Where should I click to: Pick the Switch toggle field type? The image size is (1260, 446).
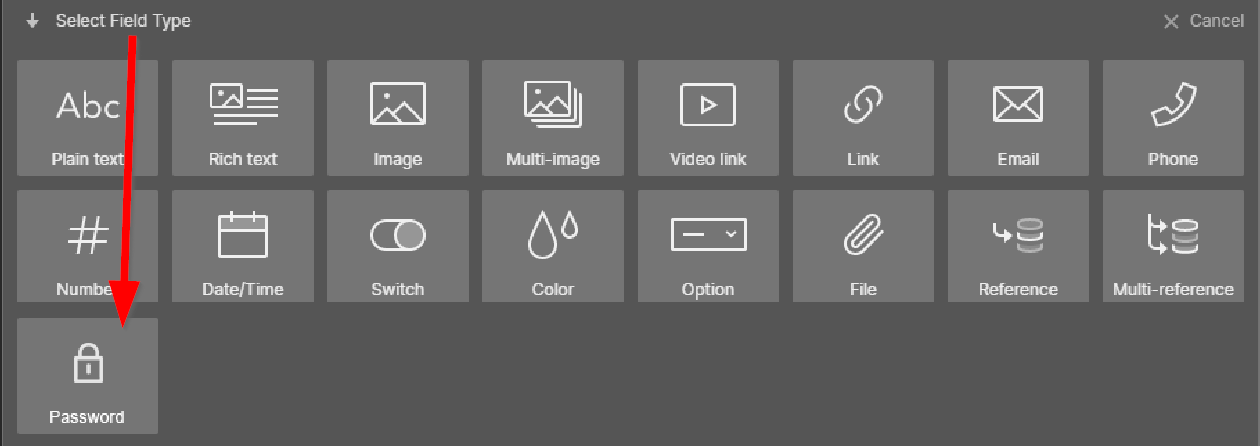pyautogui.click(x=398, y=246)
